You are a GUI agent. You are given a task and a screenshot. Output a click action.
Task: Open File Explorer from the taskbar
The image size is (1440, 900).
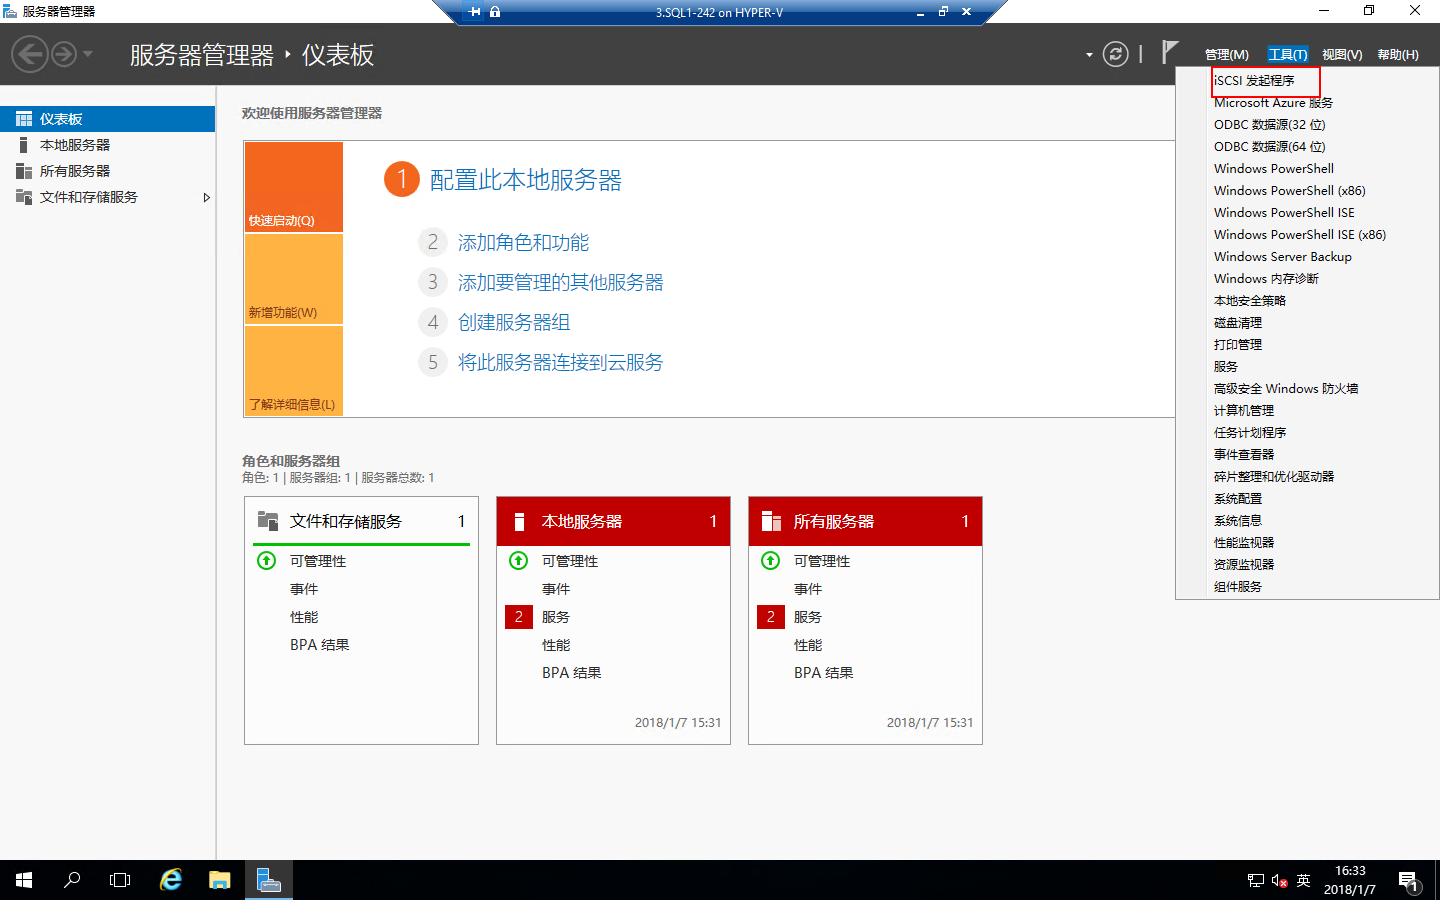219,880
